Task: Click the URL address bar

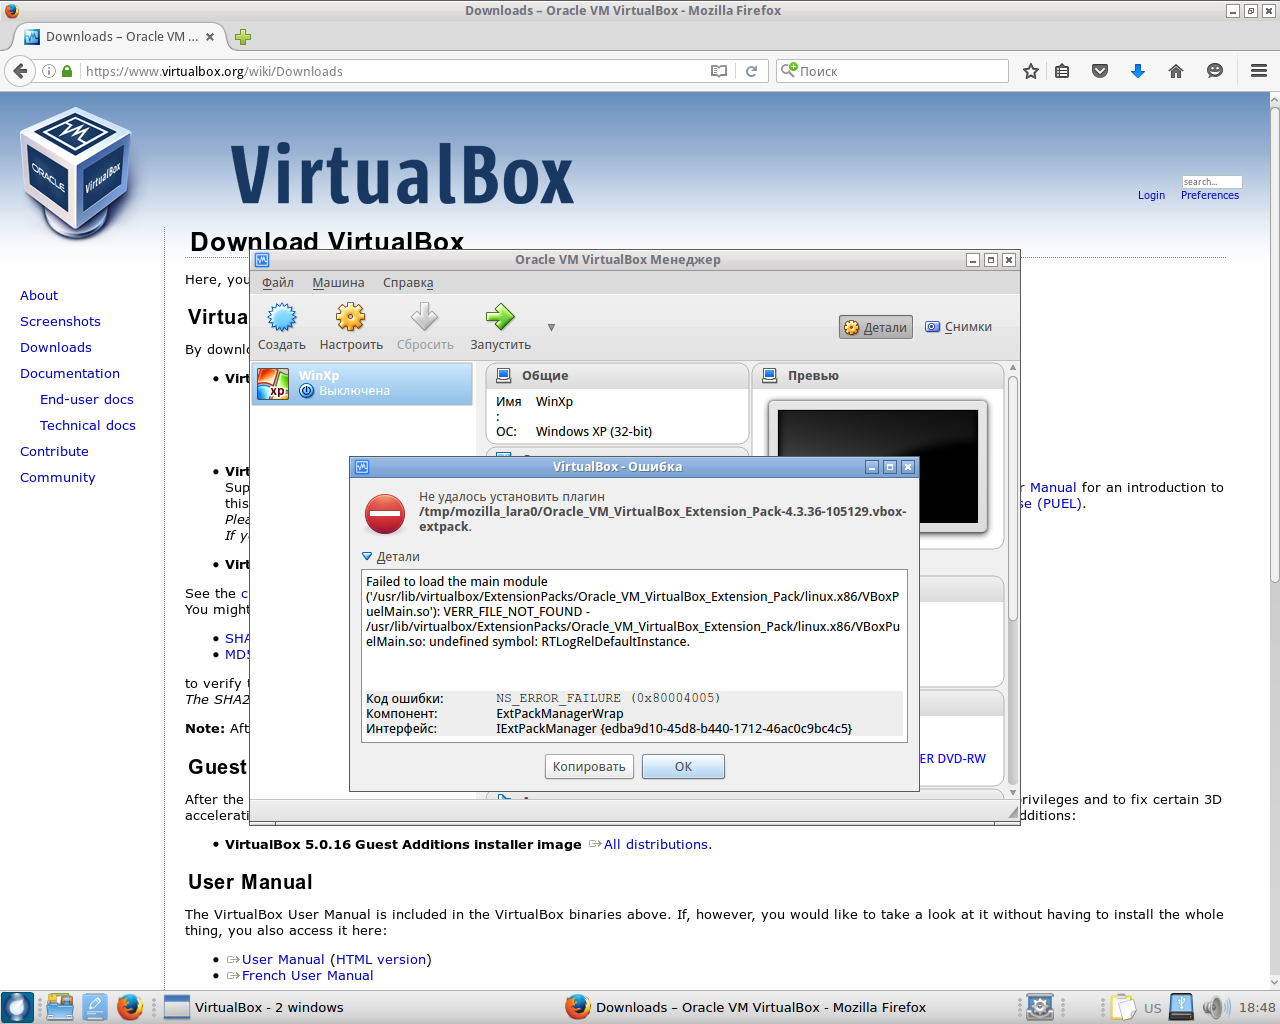Action: point(390,71)
